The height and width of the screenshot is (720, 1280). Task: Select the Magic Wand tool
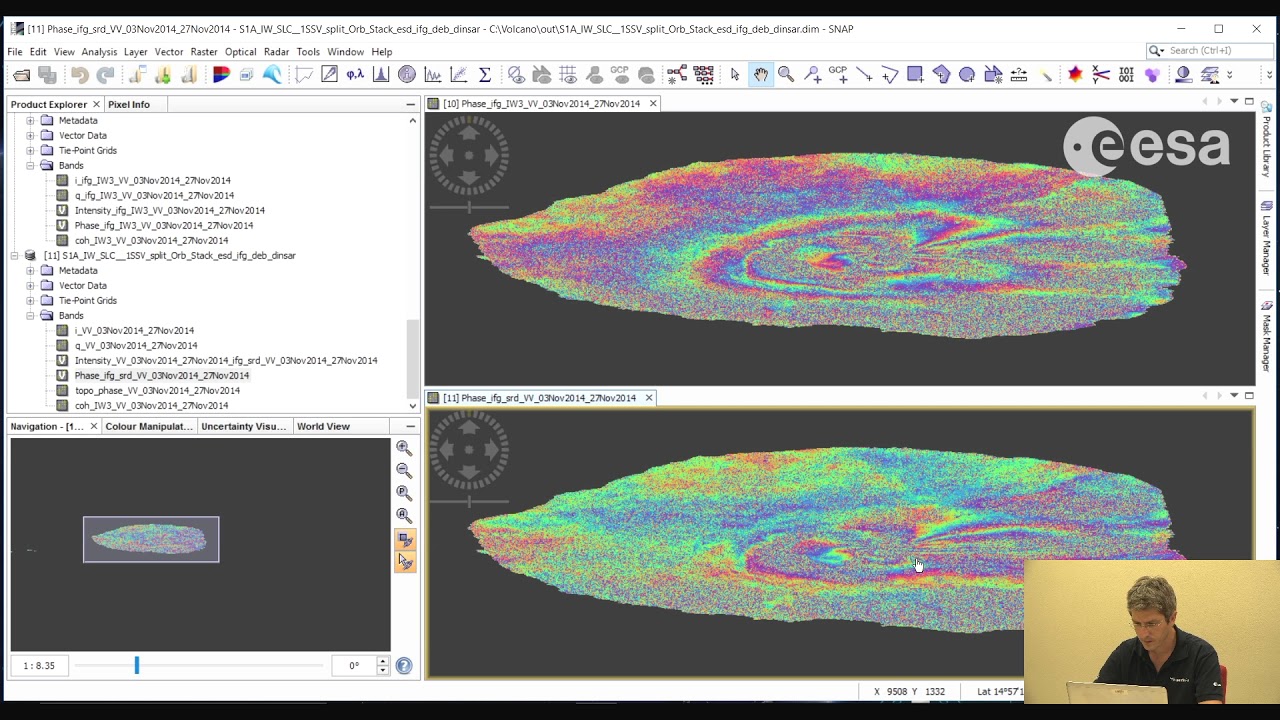pyautogui.click(x=1045, y=75)
